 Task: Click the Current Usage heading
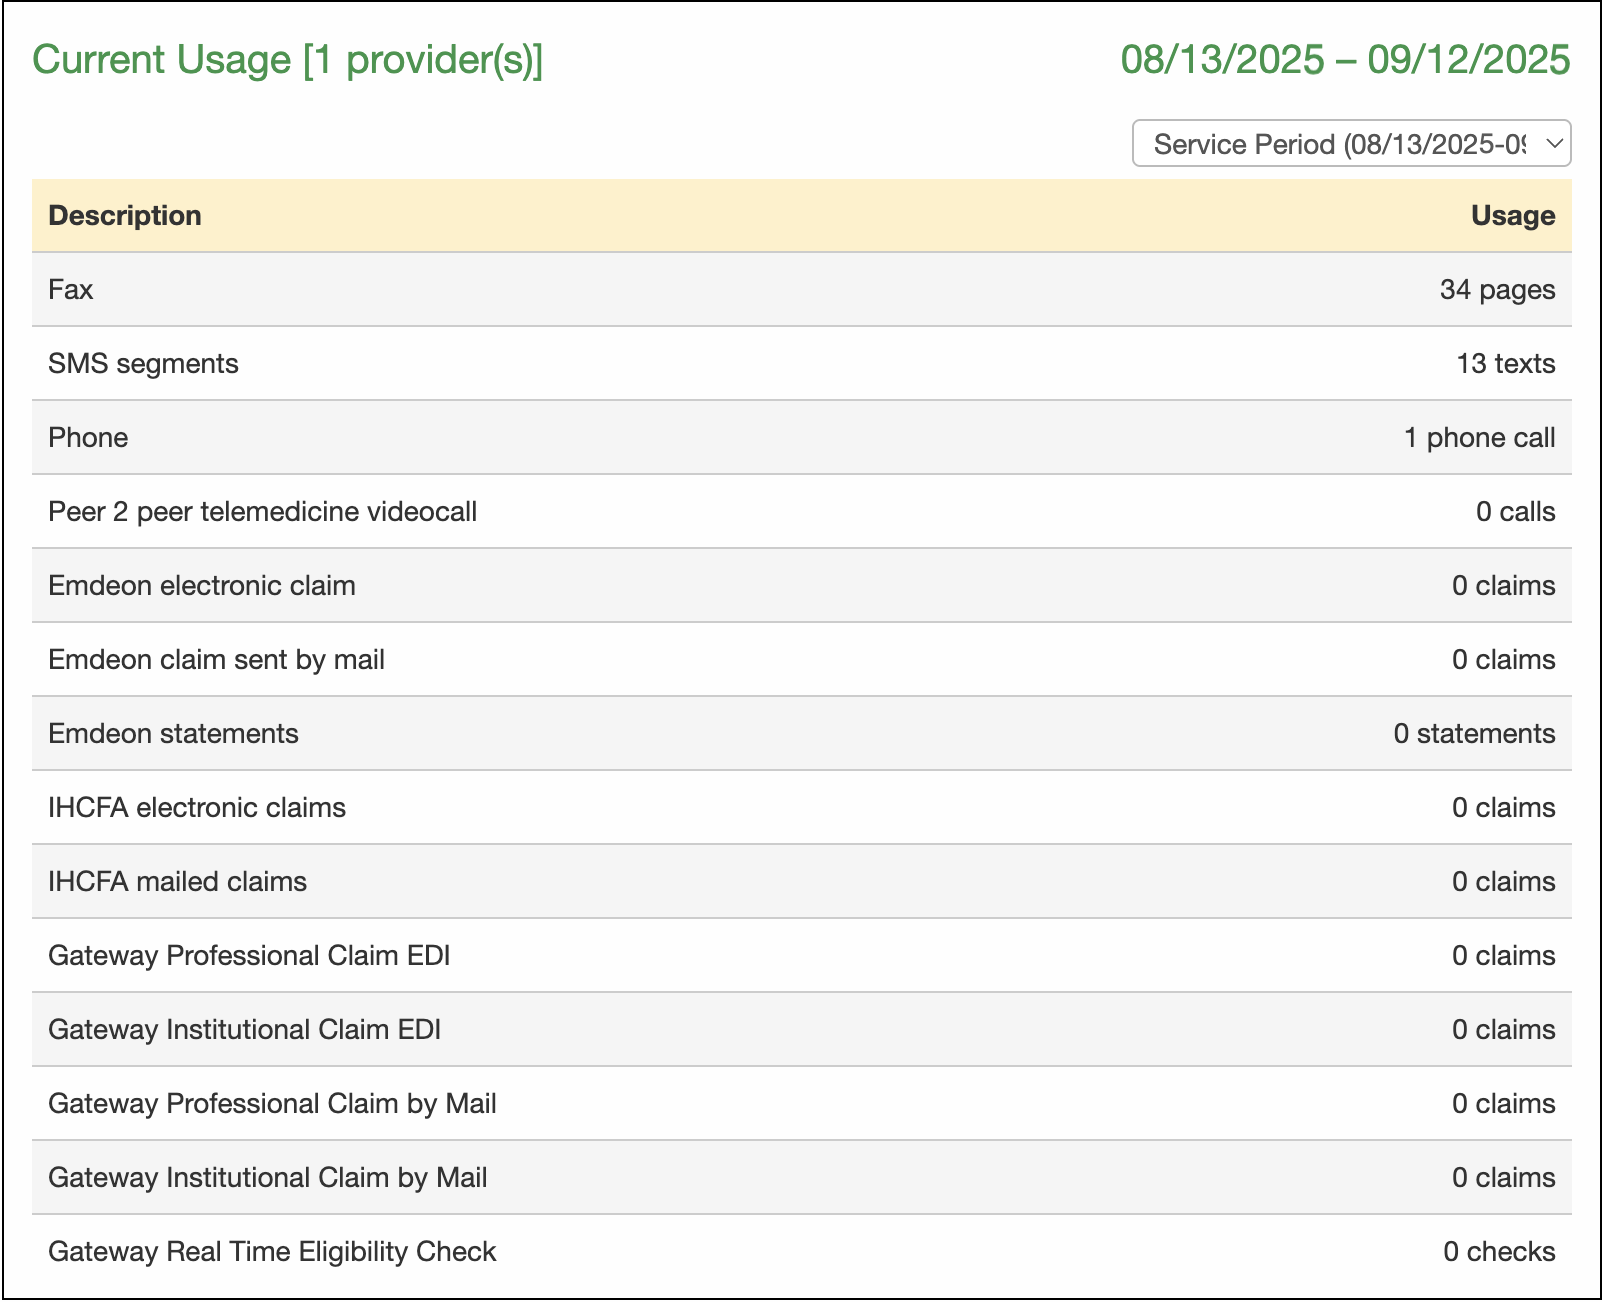coord(288,60)
